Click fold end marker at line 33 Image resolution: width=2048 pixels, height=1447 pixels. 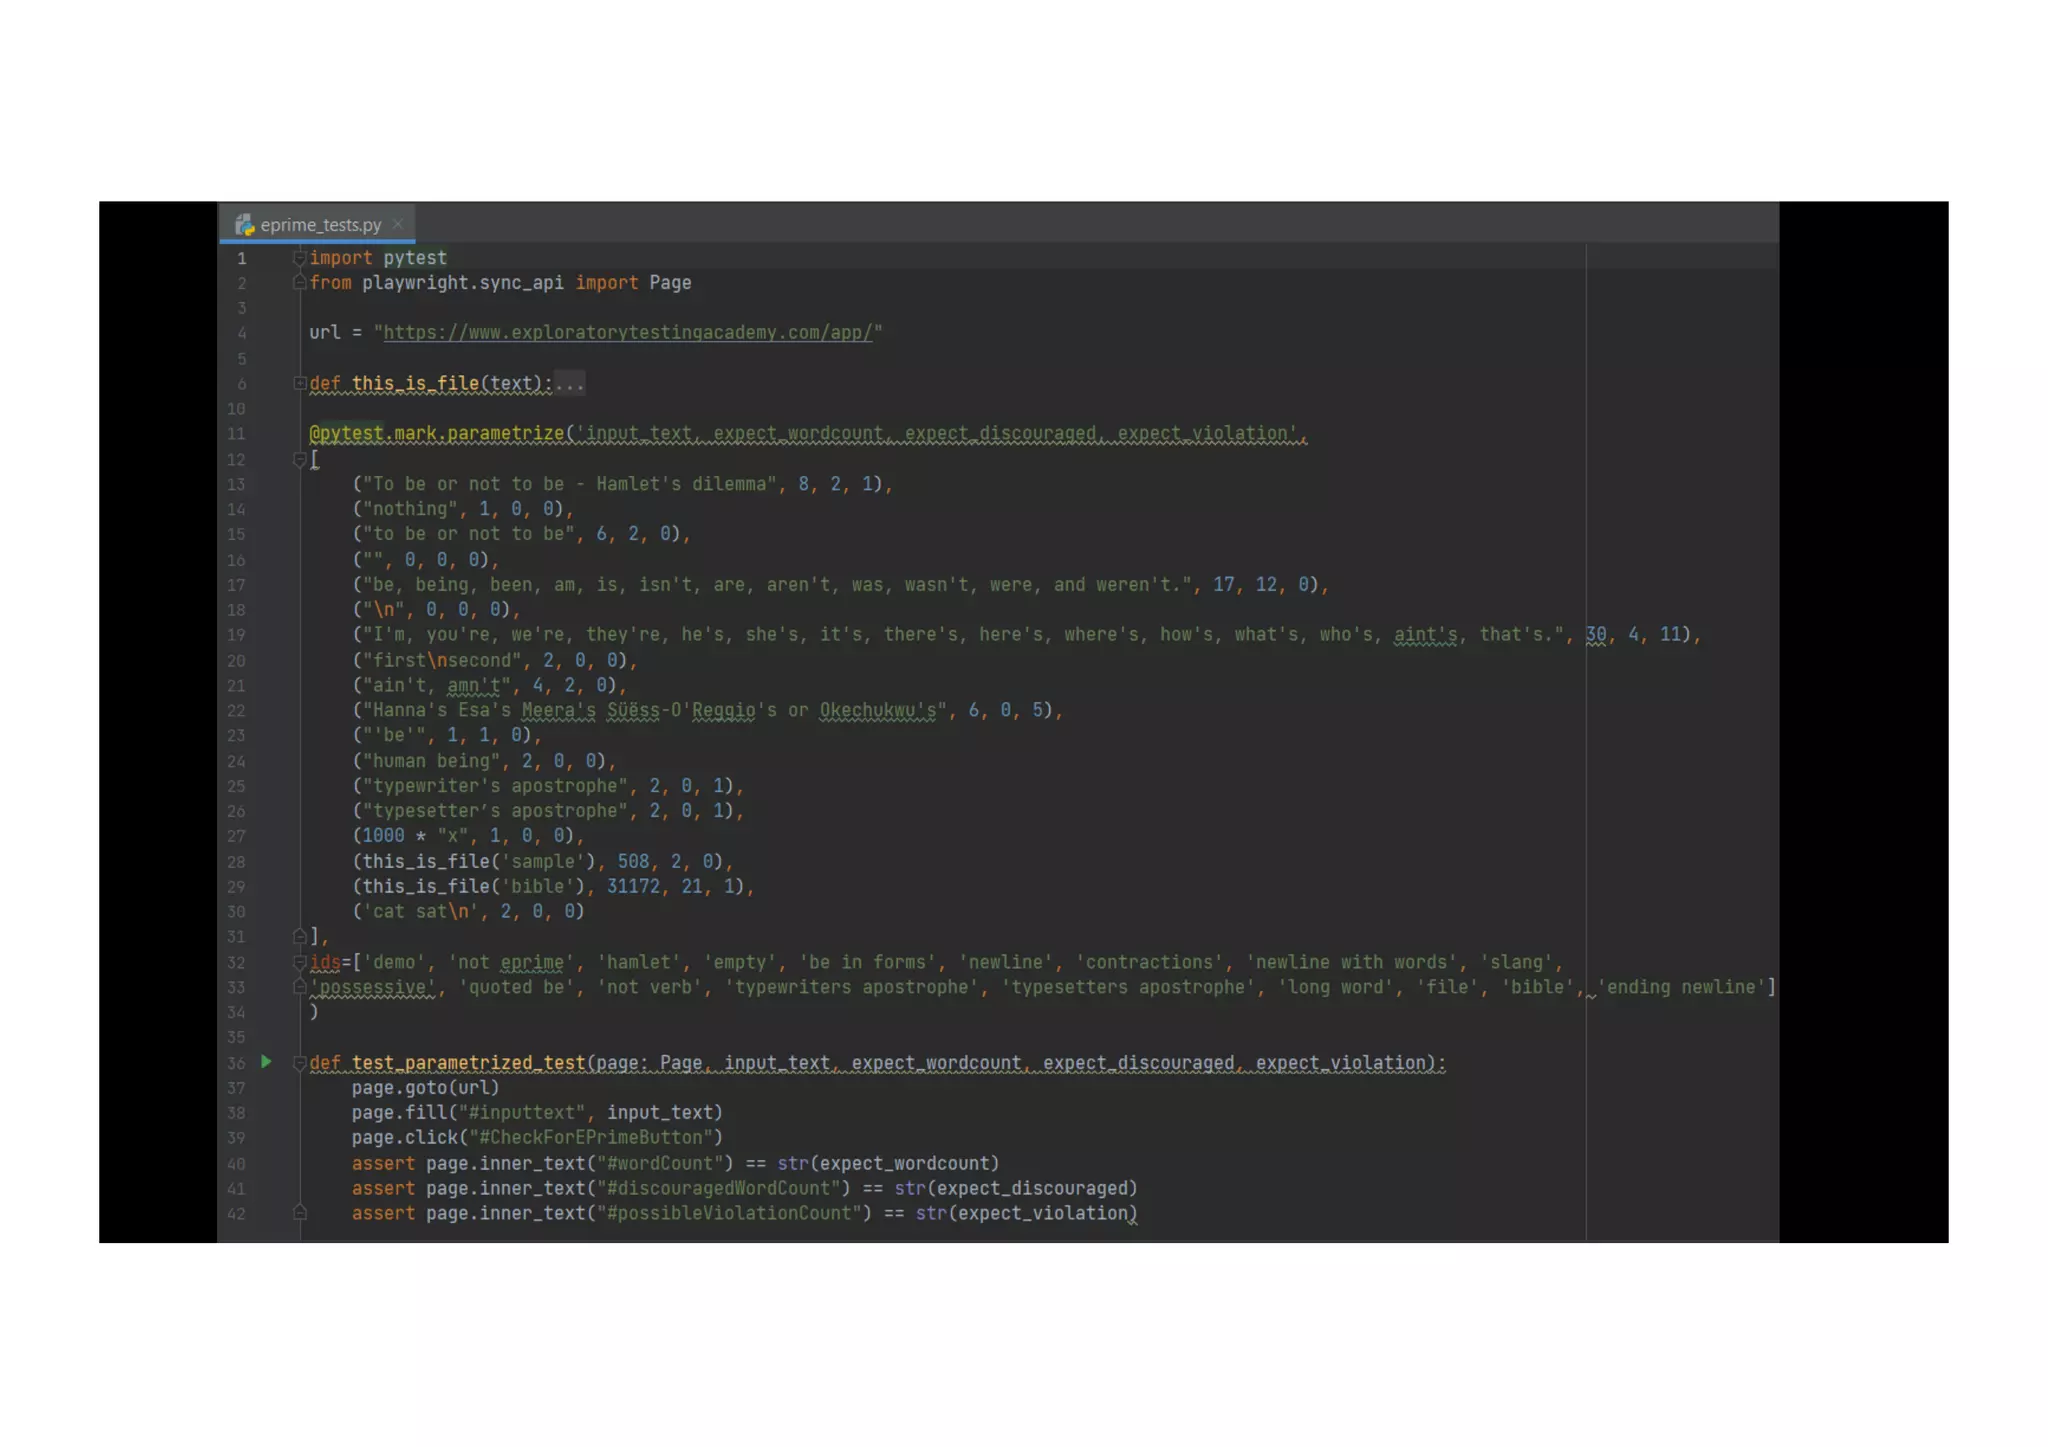[x=299, y=987]
